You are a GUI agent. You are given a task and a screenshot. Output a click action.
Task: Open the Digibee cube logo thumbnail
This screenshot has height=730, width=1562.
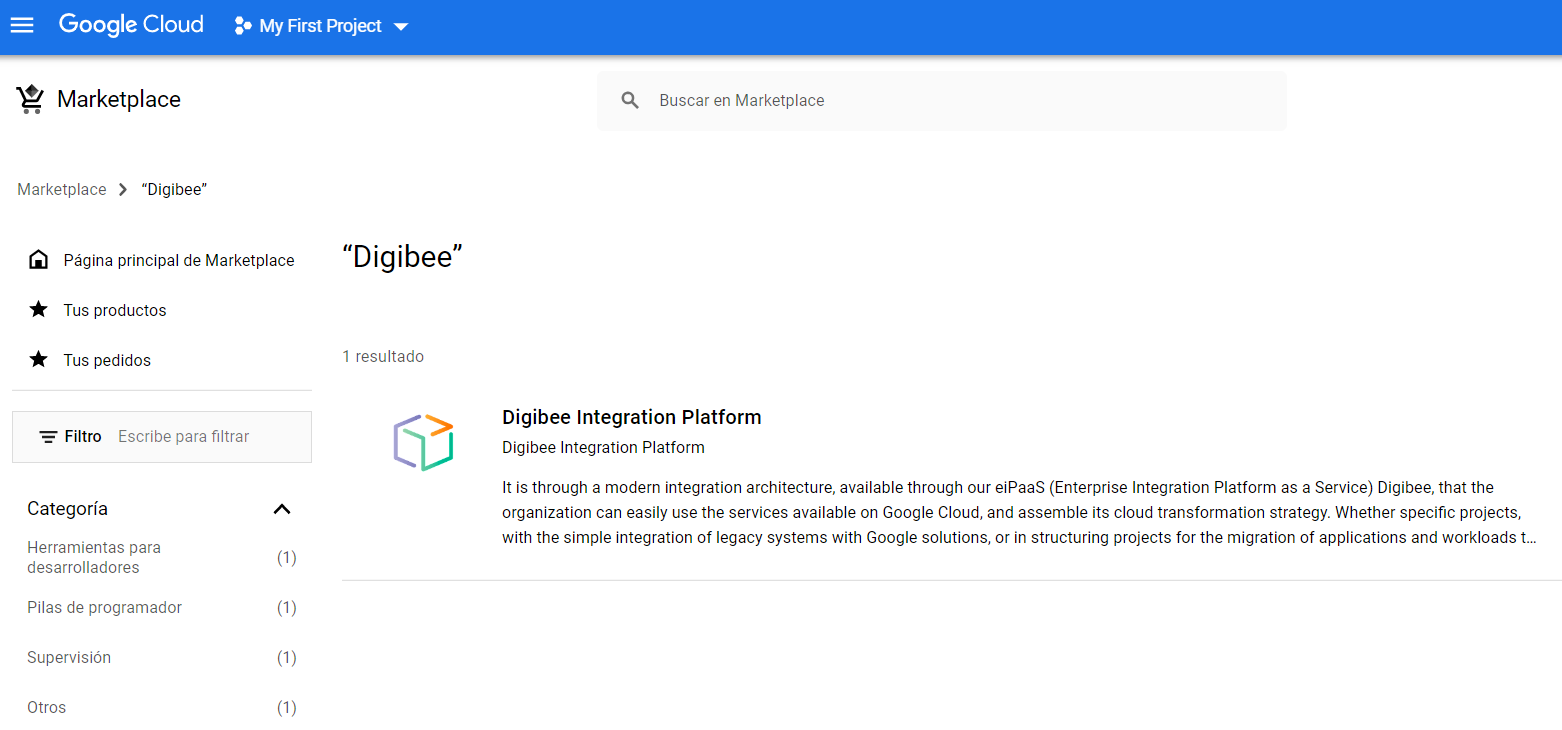[423, 442]
